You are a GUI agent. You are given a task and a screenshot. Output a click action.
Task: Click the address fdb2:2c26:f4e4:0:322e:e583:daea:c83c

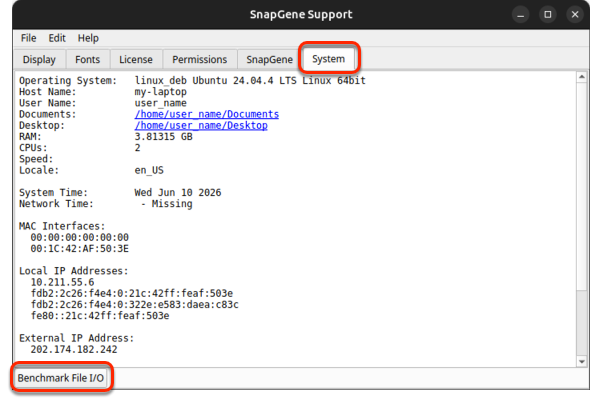(x=135, y=305)
